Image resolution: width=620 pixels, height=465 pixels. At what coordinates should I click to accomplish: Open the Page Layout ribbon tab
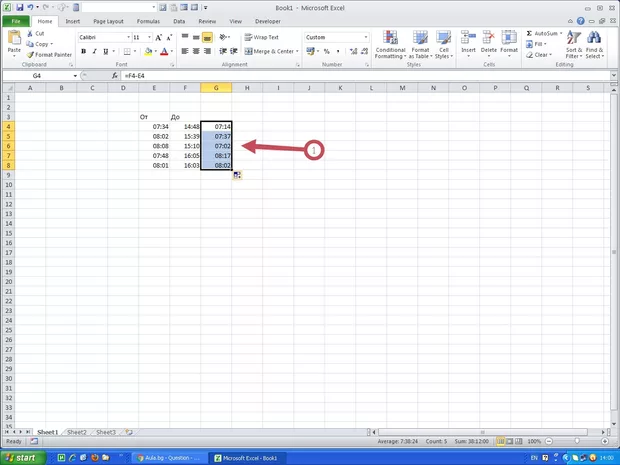108,20
